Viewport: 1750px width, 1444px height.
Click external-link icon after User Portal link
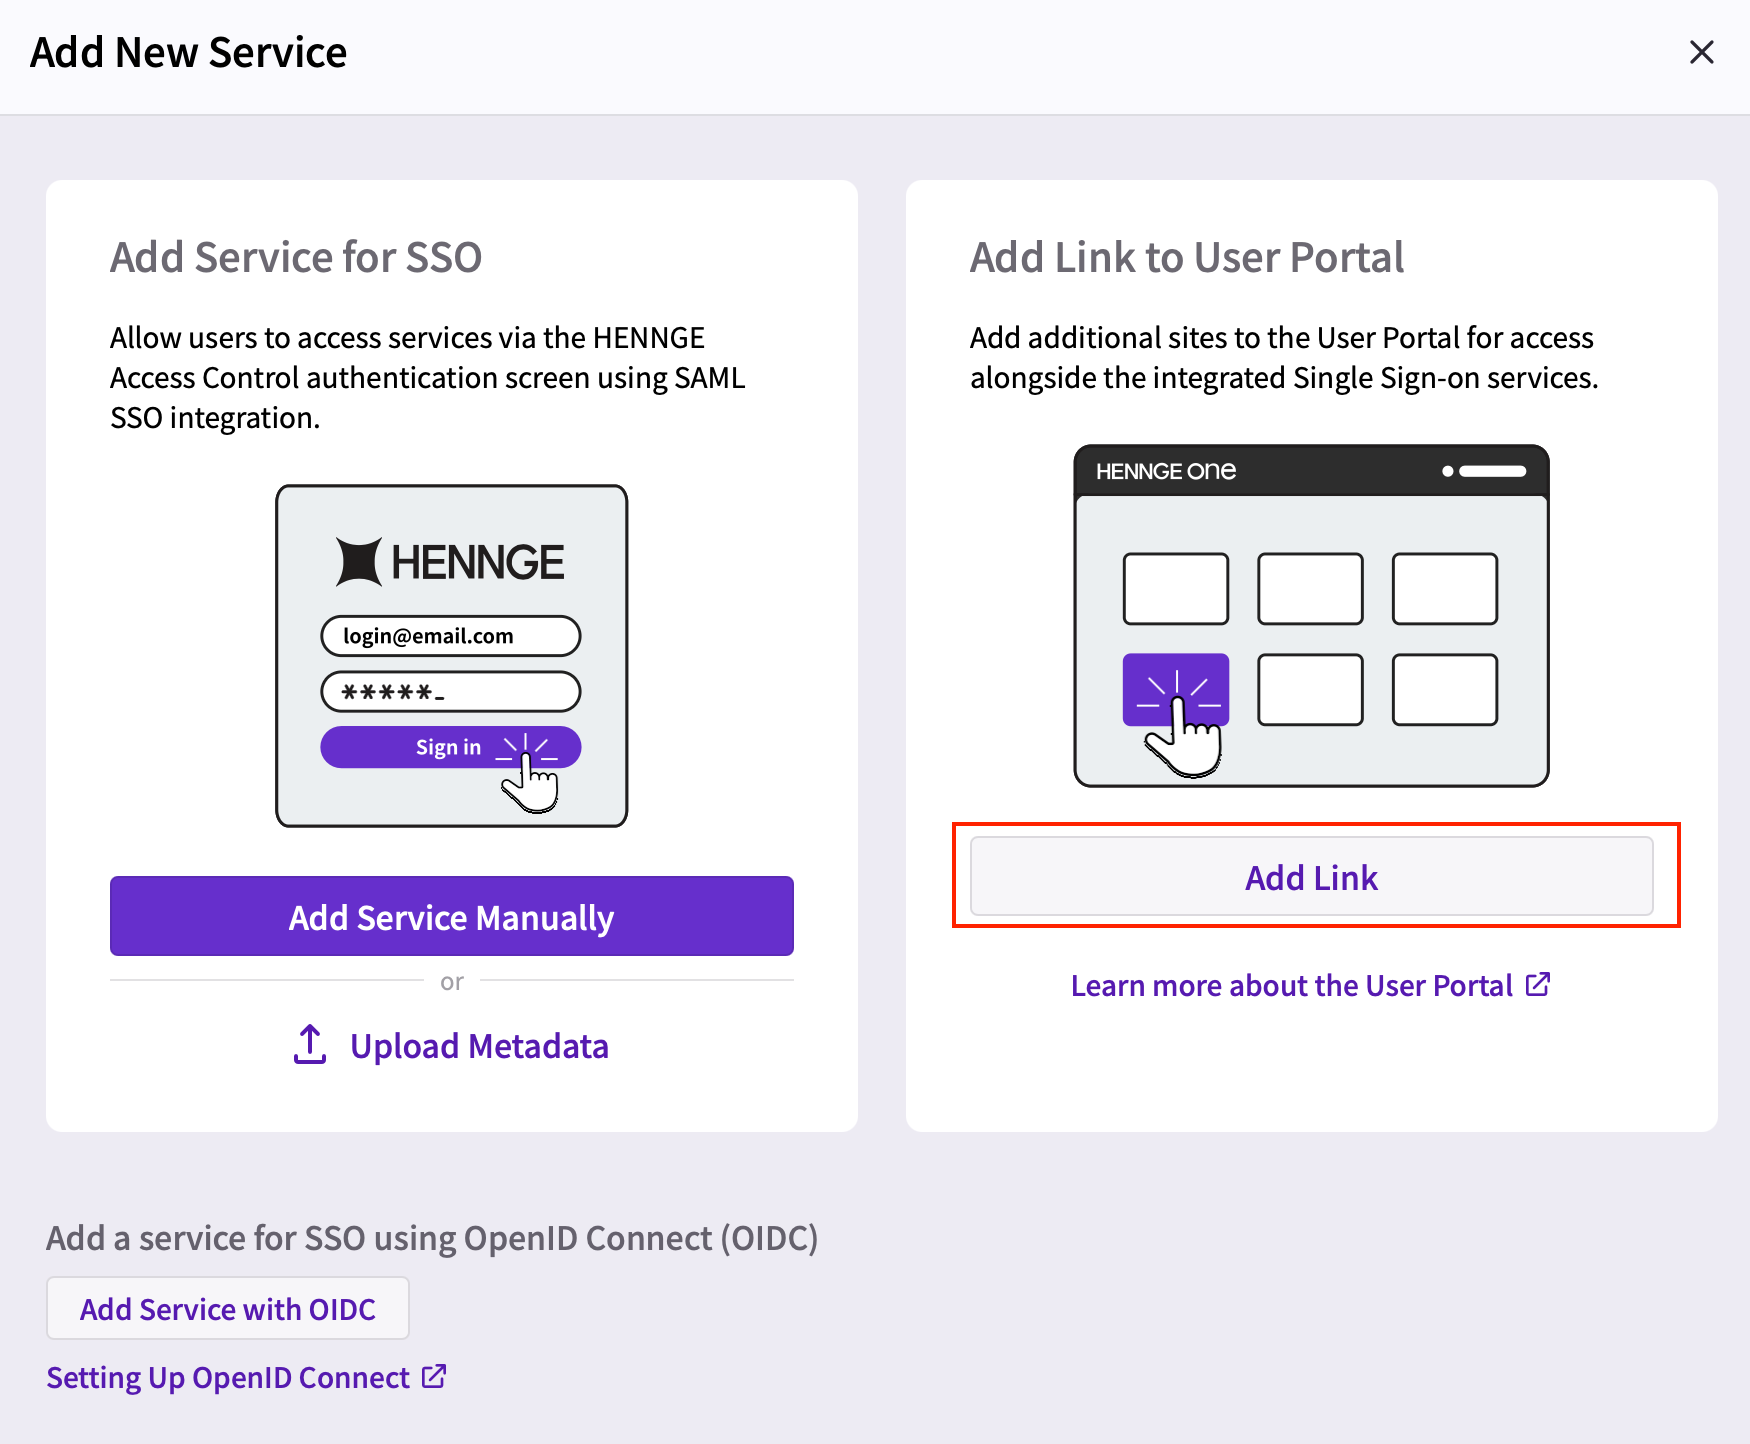[x=1538, y=984]
